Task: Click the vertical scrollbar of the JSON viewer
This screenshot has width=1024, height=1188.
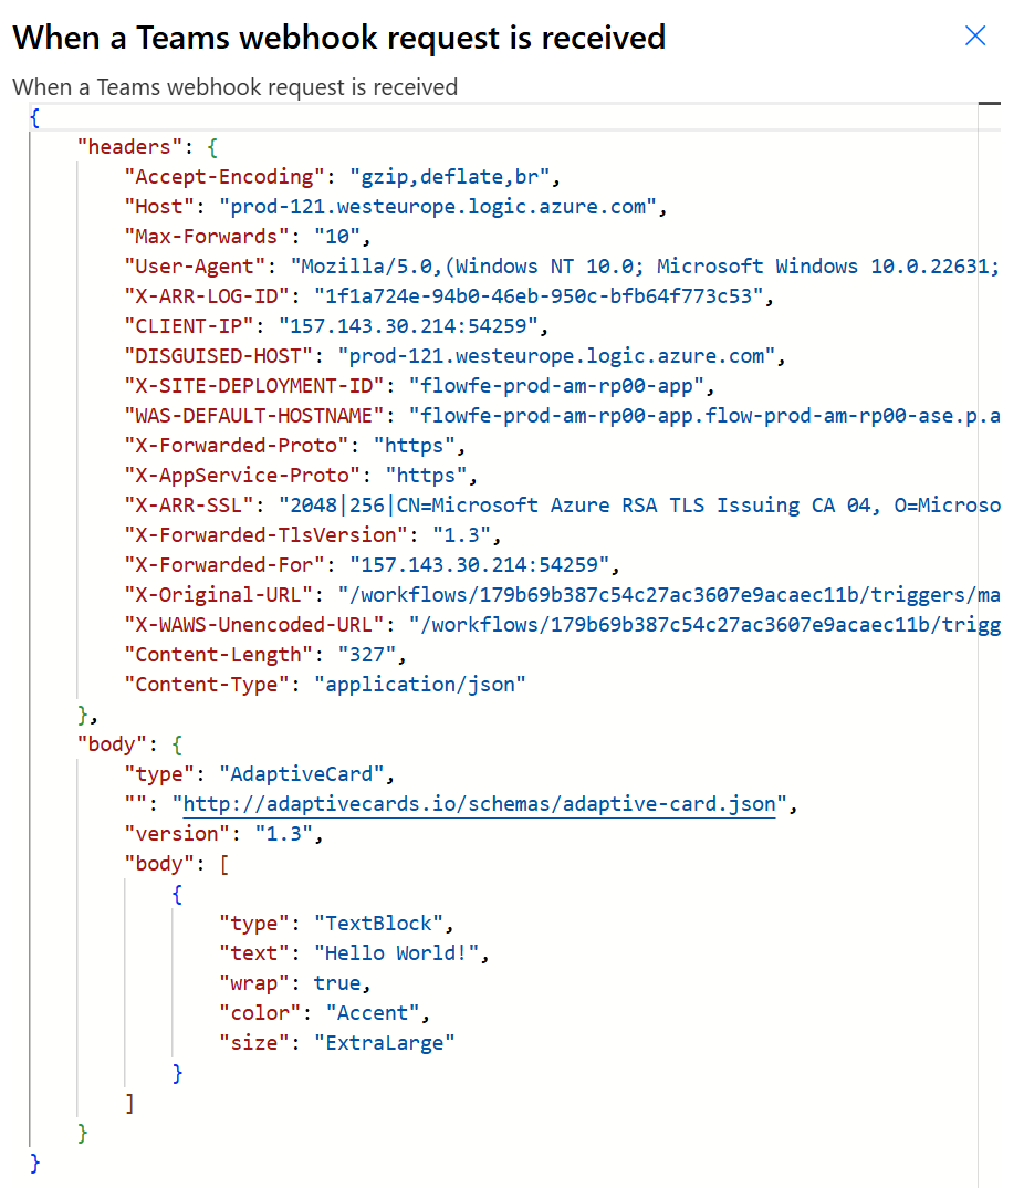Action: point(990,600)
